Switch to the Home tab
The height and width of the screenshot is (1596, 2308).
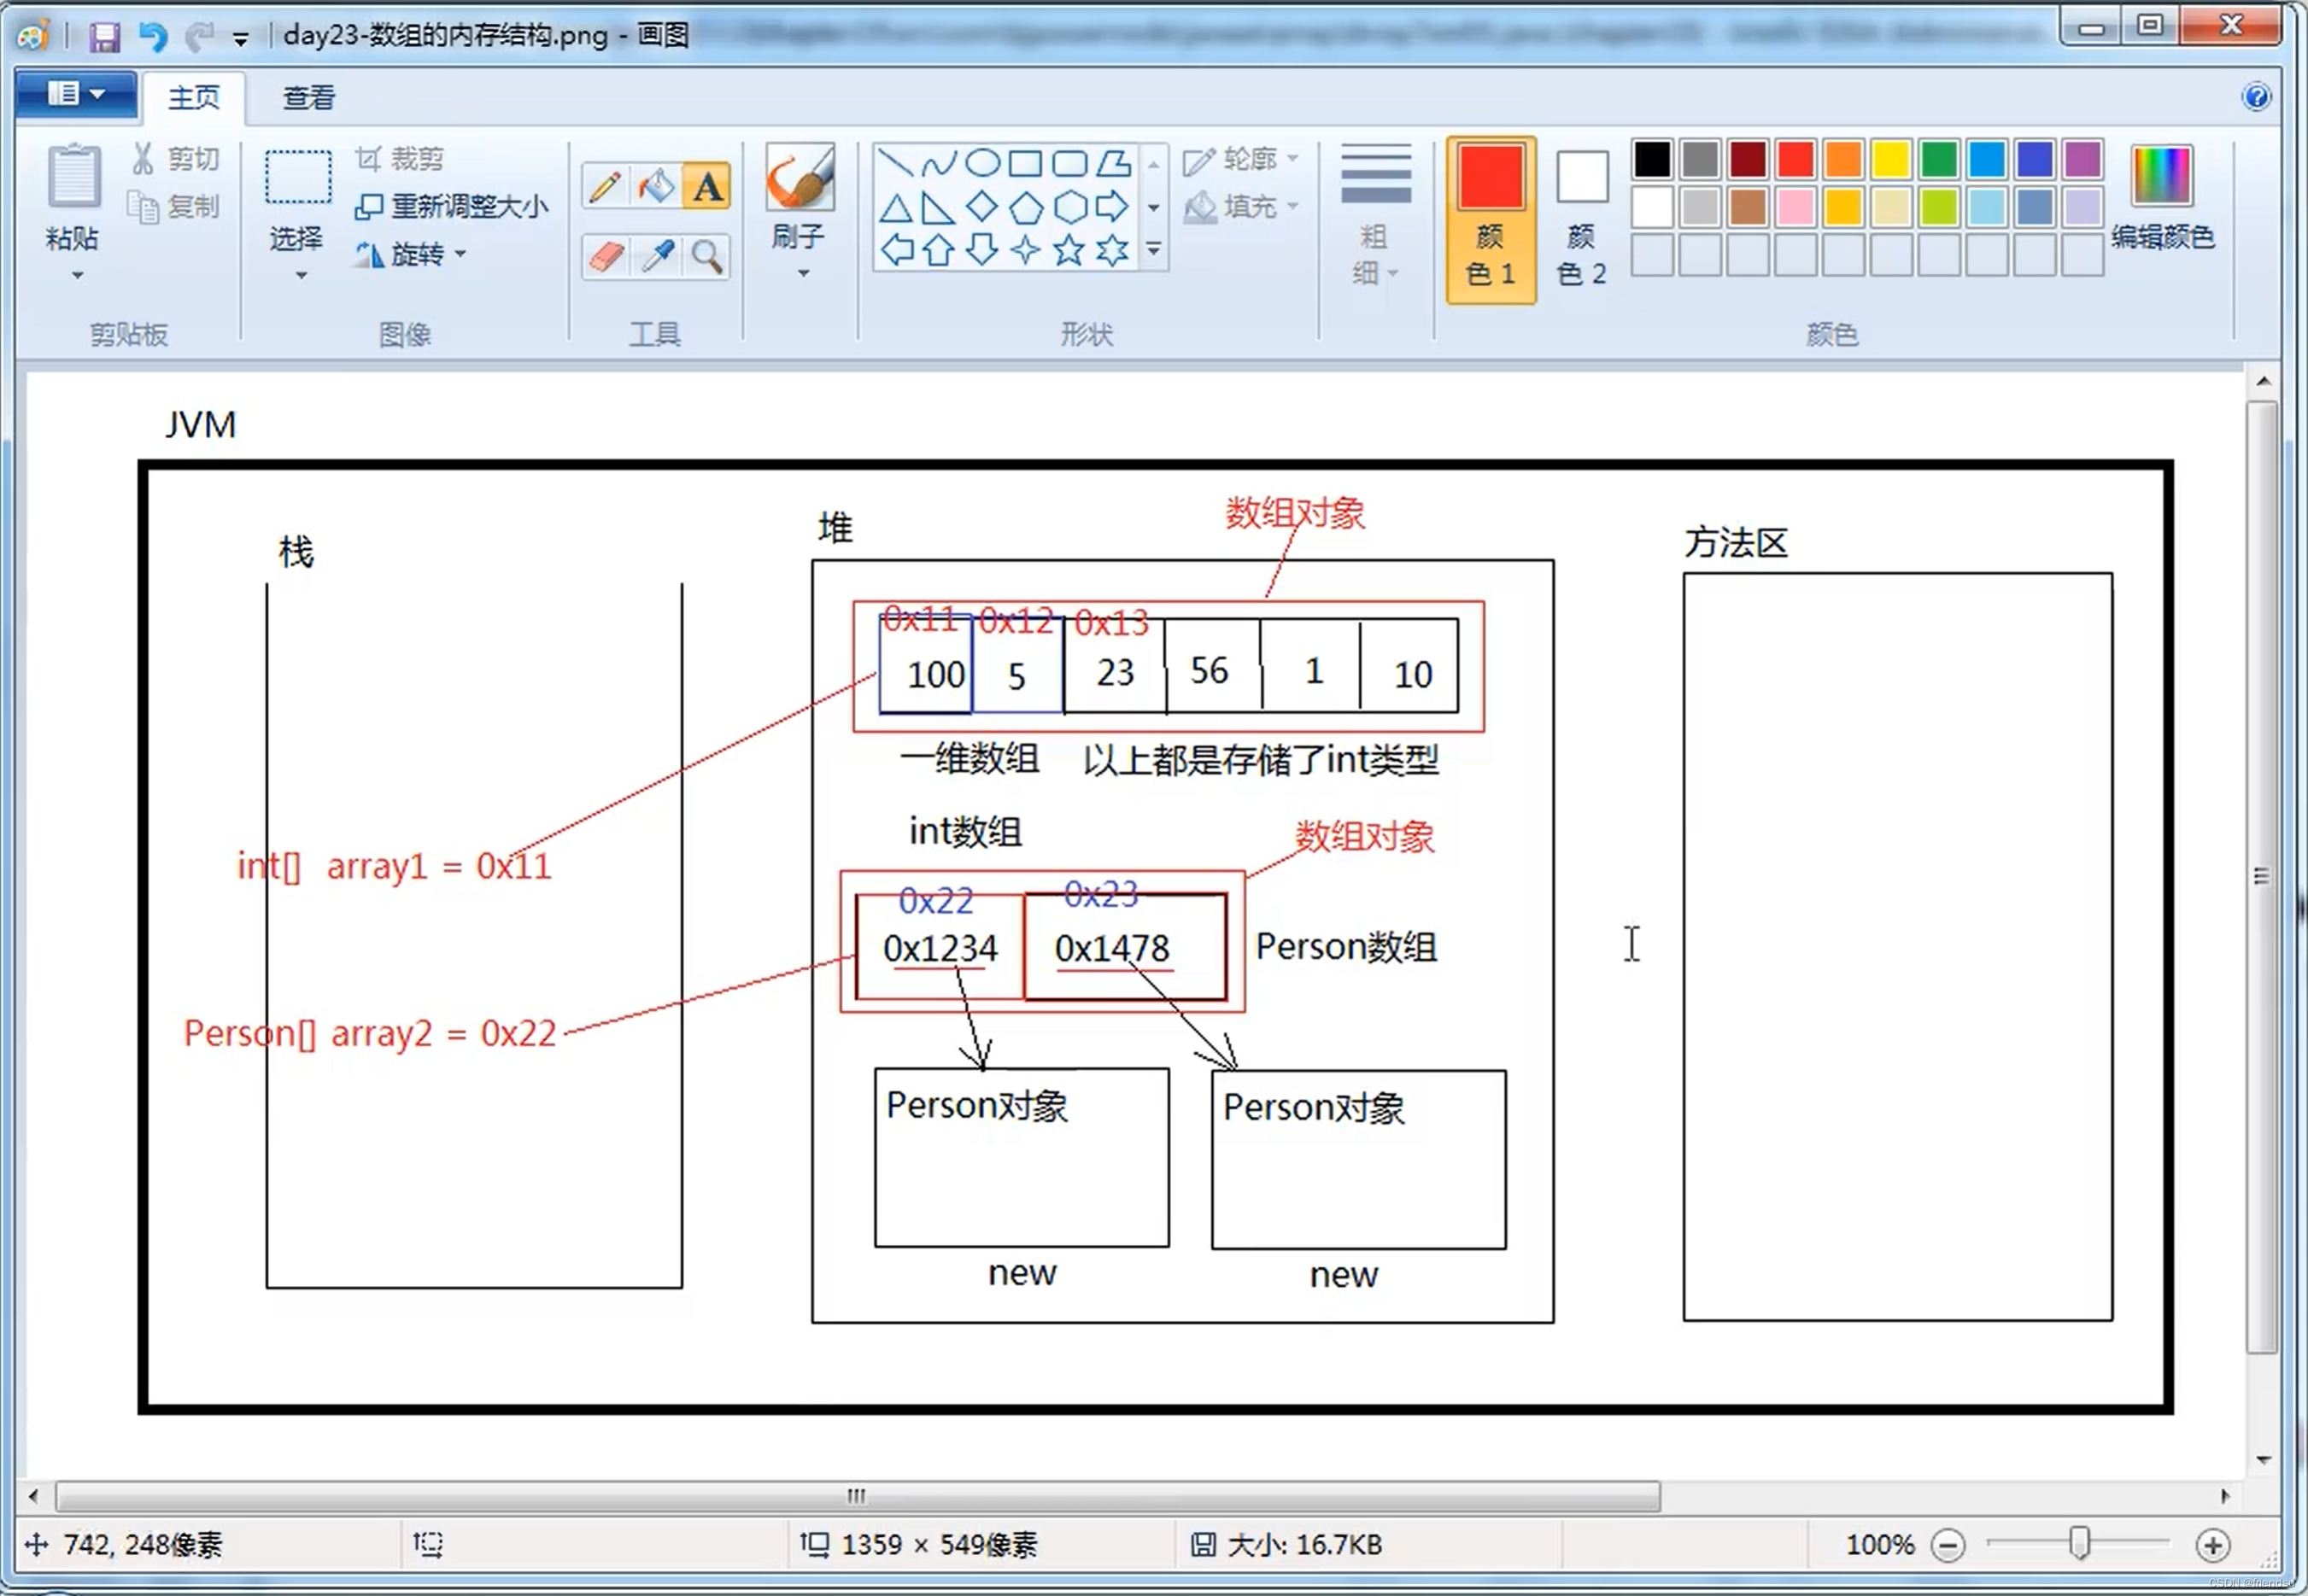(x=194, y=97)
